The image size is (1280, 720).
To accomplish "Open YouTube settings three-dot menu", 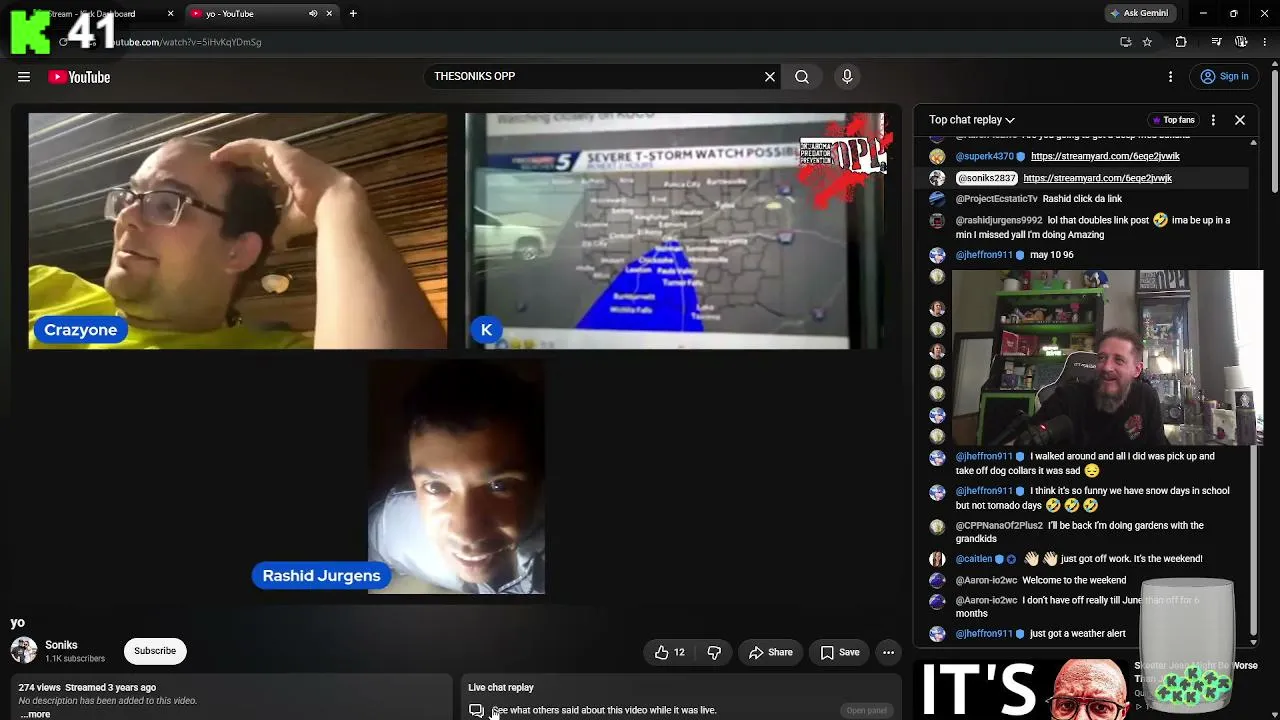I will 1171,77.
